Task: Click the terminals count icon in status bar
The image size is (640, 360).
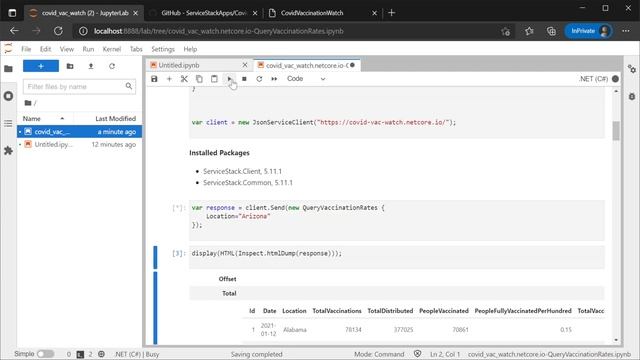Action: pyautogui.click(x=80, y=354)
